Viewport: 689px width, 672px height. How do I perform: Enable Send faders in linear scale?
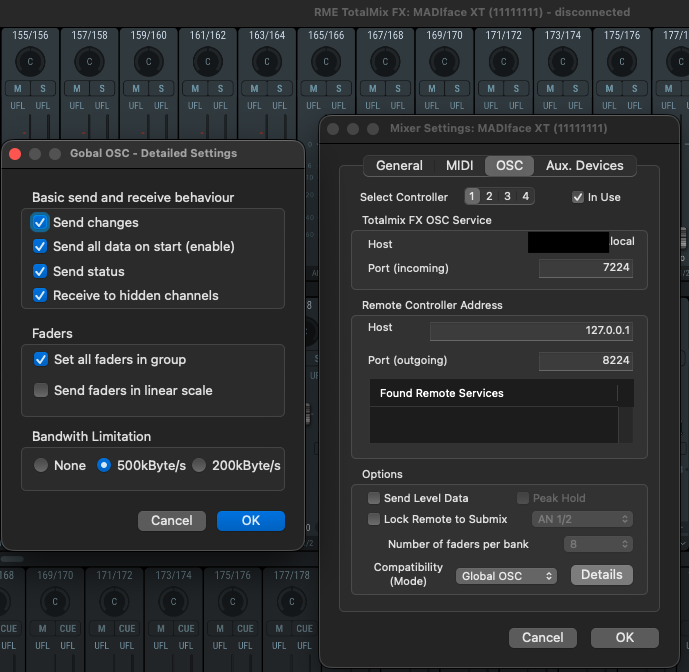pyautogui.click(x=41, y=390)
